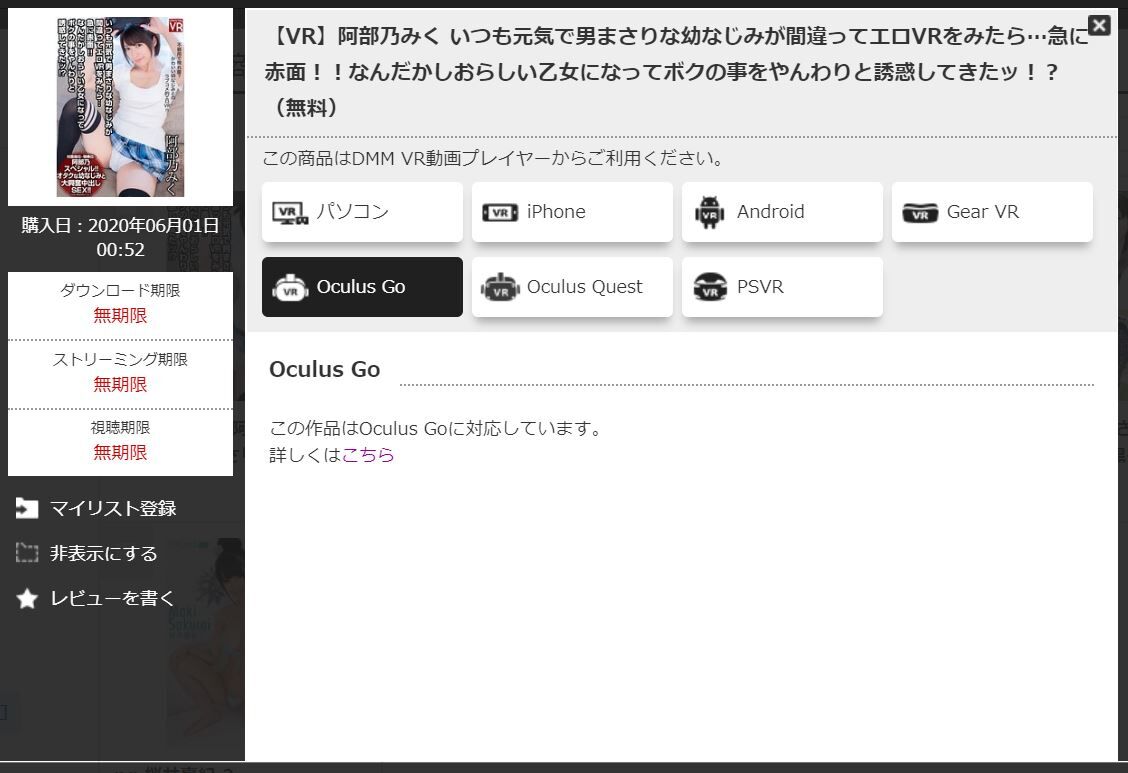Click the Oculus Go section heading
The height and width of the screenshot is (773, 1128).
(324, 369)
